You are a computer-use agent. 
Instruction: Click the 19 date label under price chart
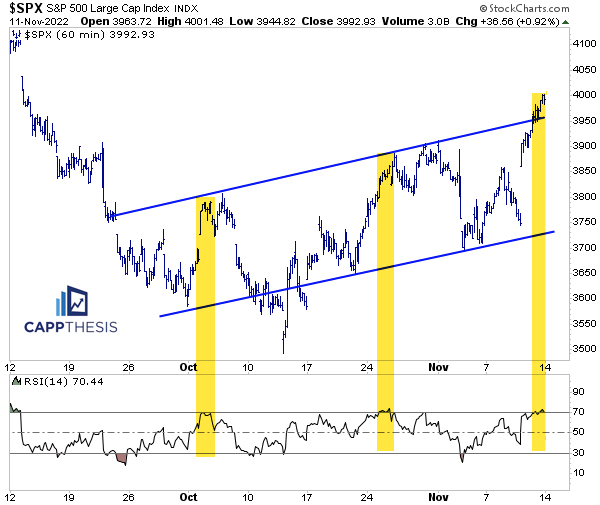[x=69, y=368]
